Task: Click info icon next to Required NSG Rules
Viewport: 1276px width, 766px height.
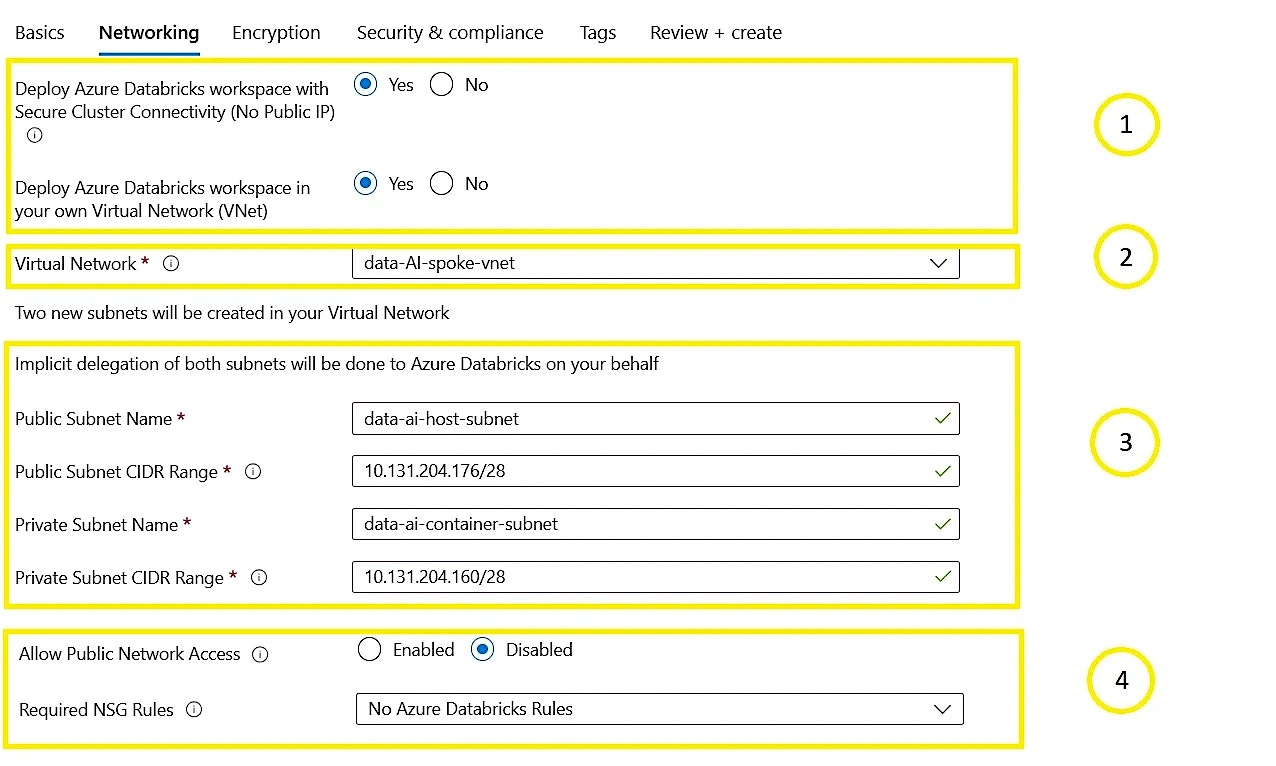Action: click(195, 710)
